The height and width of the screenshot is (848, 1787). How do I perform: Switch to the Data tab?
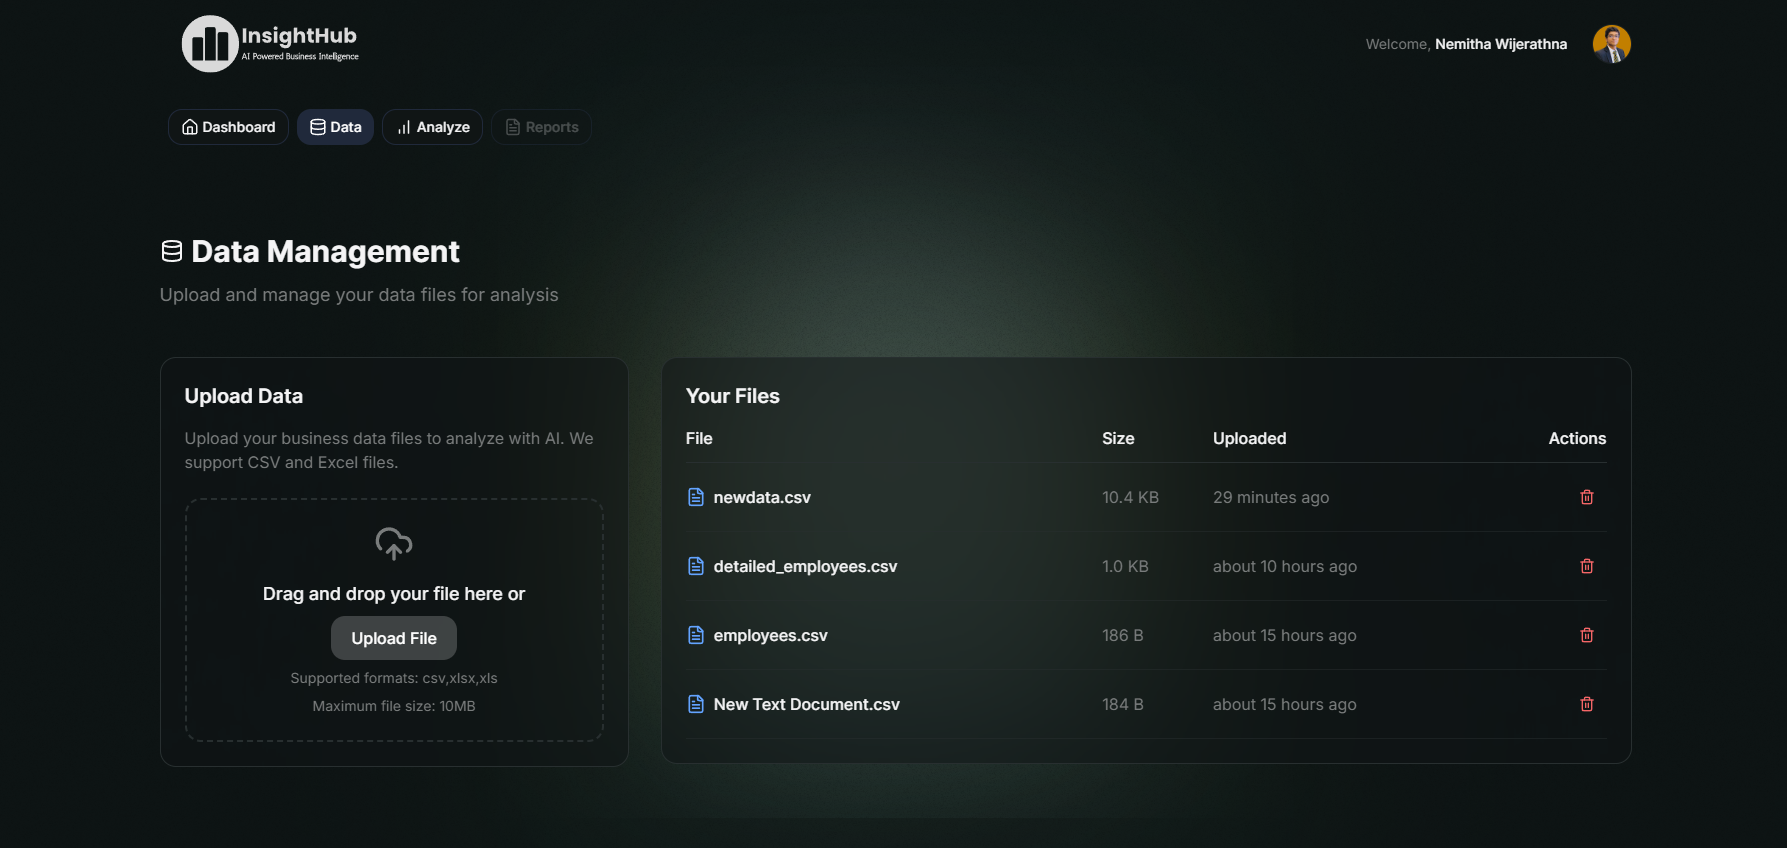click(335, 127)
